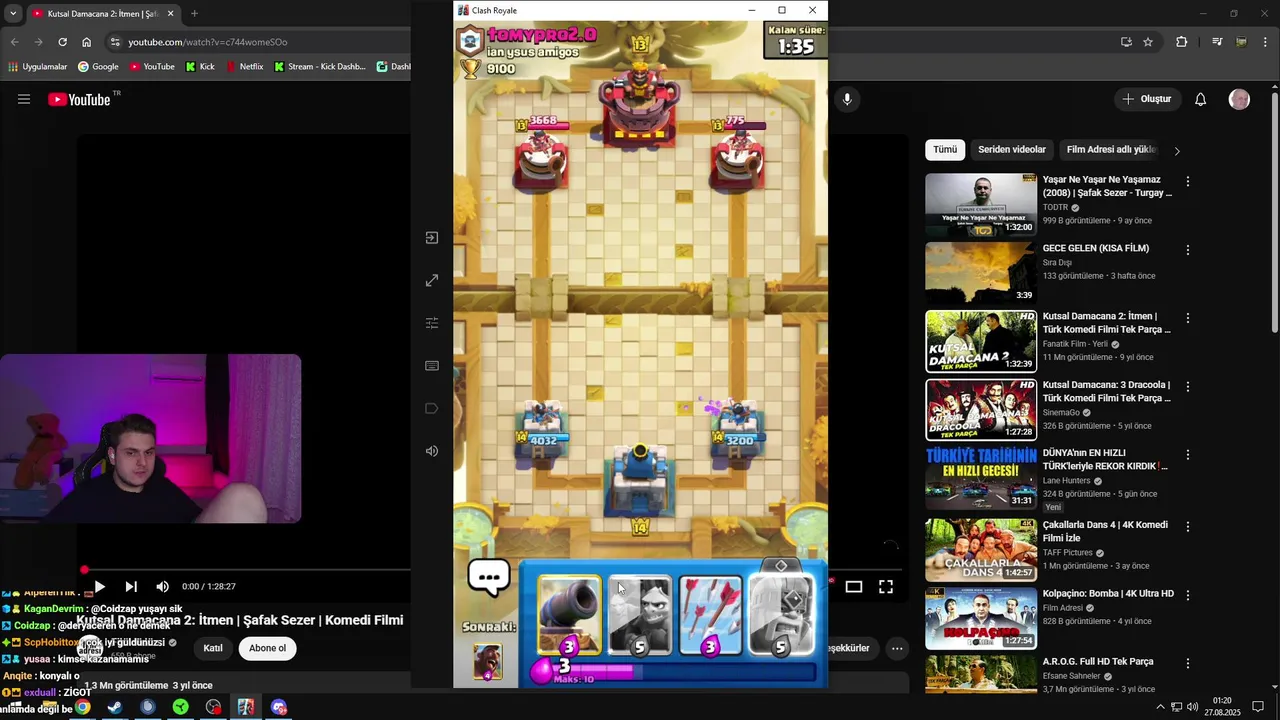1280x720 pixels.
Task: Open Stream - Kick Dashboard bookmark
Action: [x=319, y=67]
